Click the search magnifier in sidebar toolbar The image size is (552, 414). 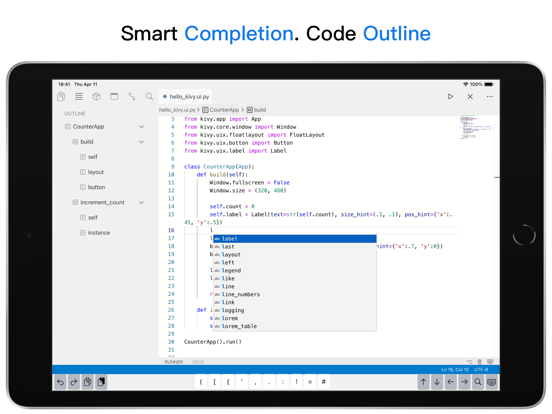tap(149, 96)
